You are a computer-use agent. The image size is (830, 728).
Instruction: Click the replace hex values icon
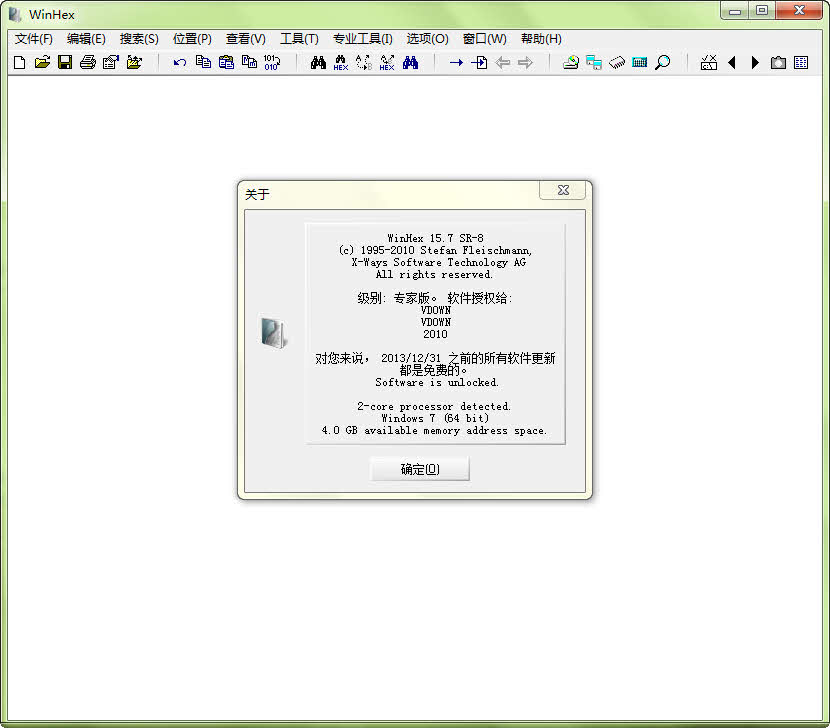(x=387, y=63)
